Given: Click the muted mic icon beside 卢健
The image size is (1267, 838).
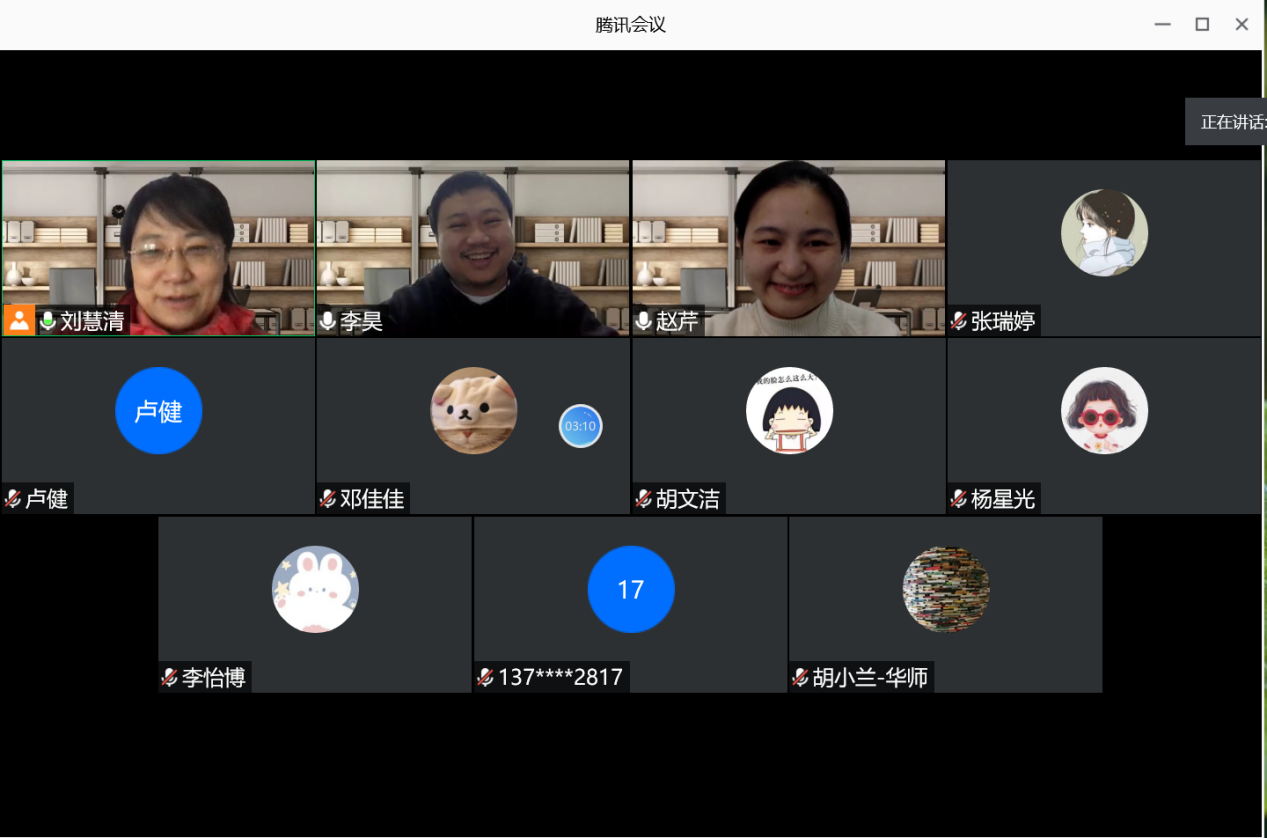Looking at the screenshot, I should click(13, 498).
